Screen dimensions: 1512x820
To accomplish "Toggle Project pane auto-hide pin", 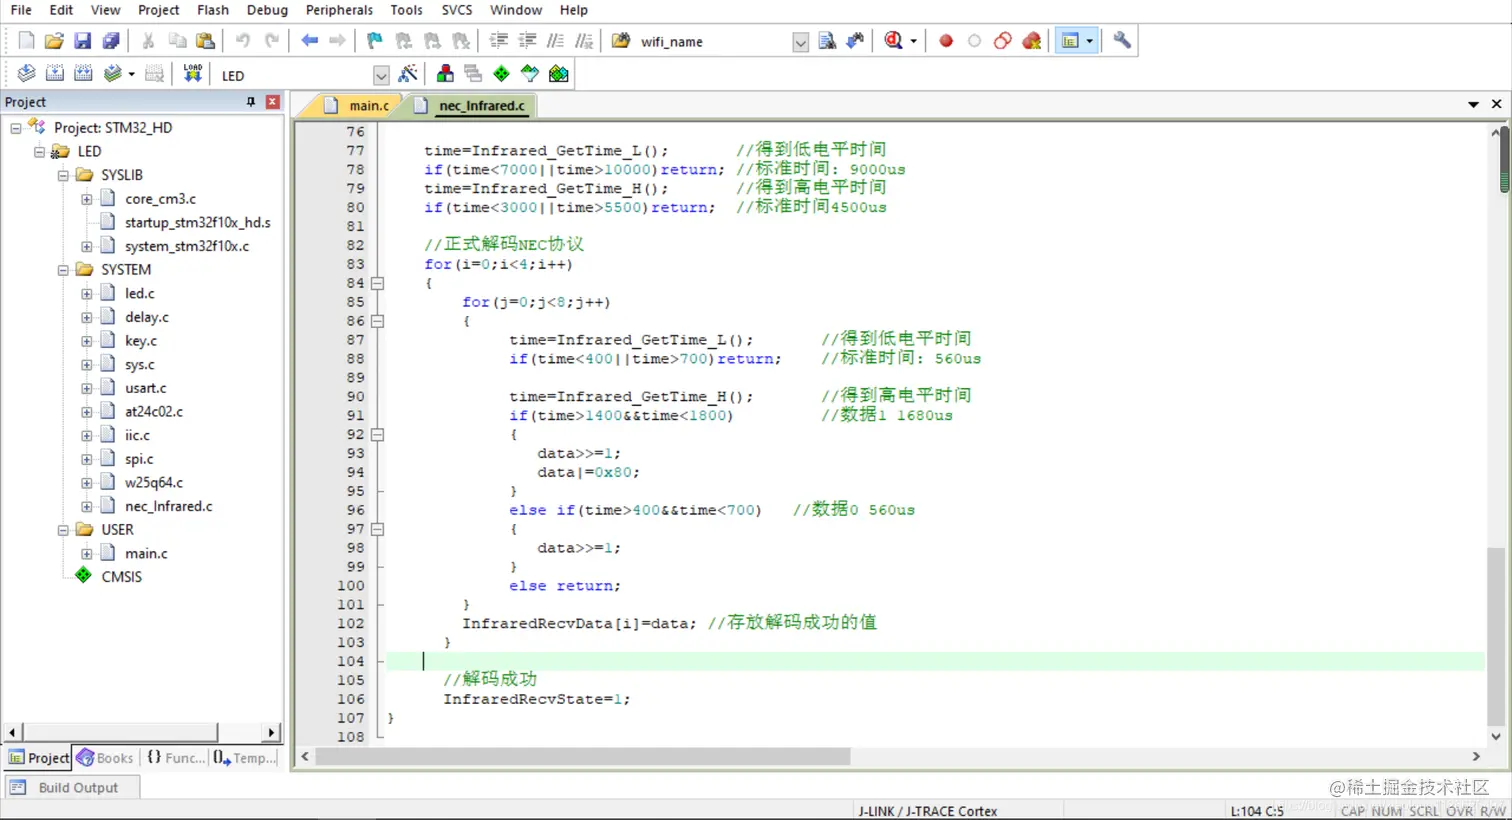I will [x=251, y=102].
